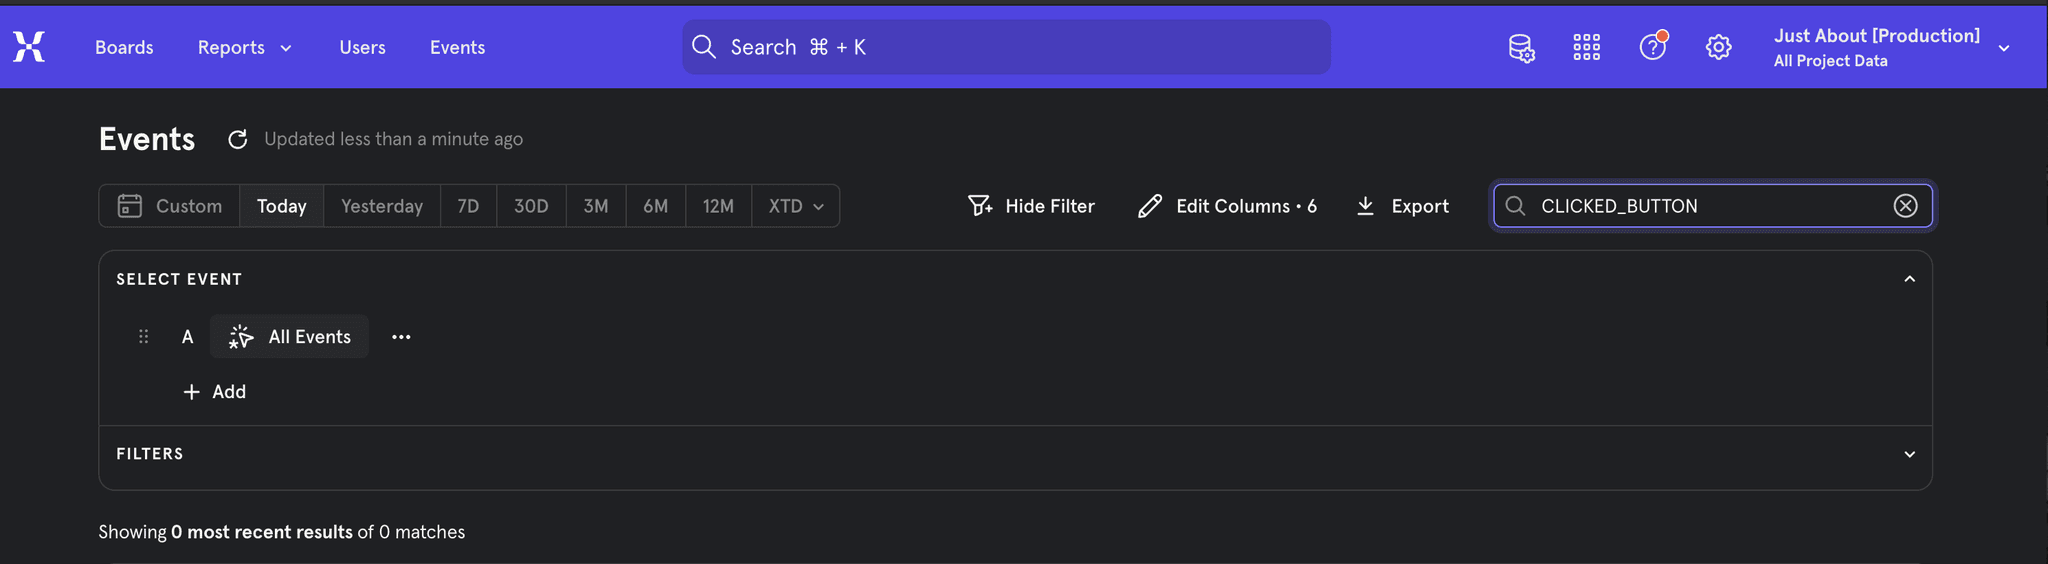Screen dimensions: 2048x564
Task: Open the help question mark icon
Action: click(1652, 47)
